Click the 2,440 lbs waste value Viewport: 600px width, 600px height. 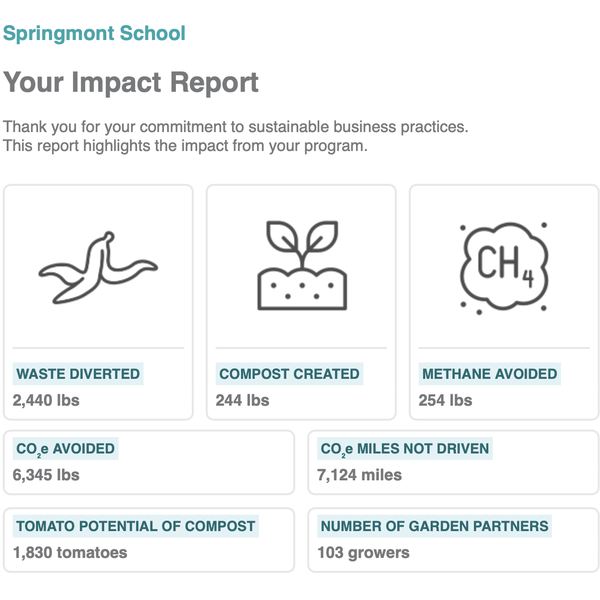(x=46, y=400)
